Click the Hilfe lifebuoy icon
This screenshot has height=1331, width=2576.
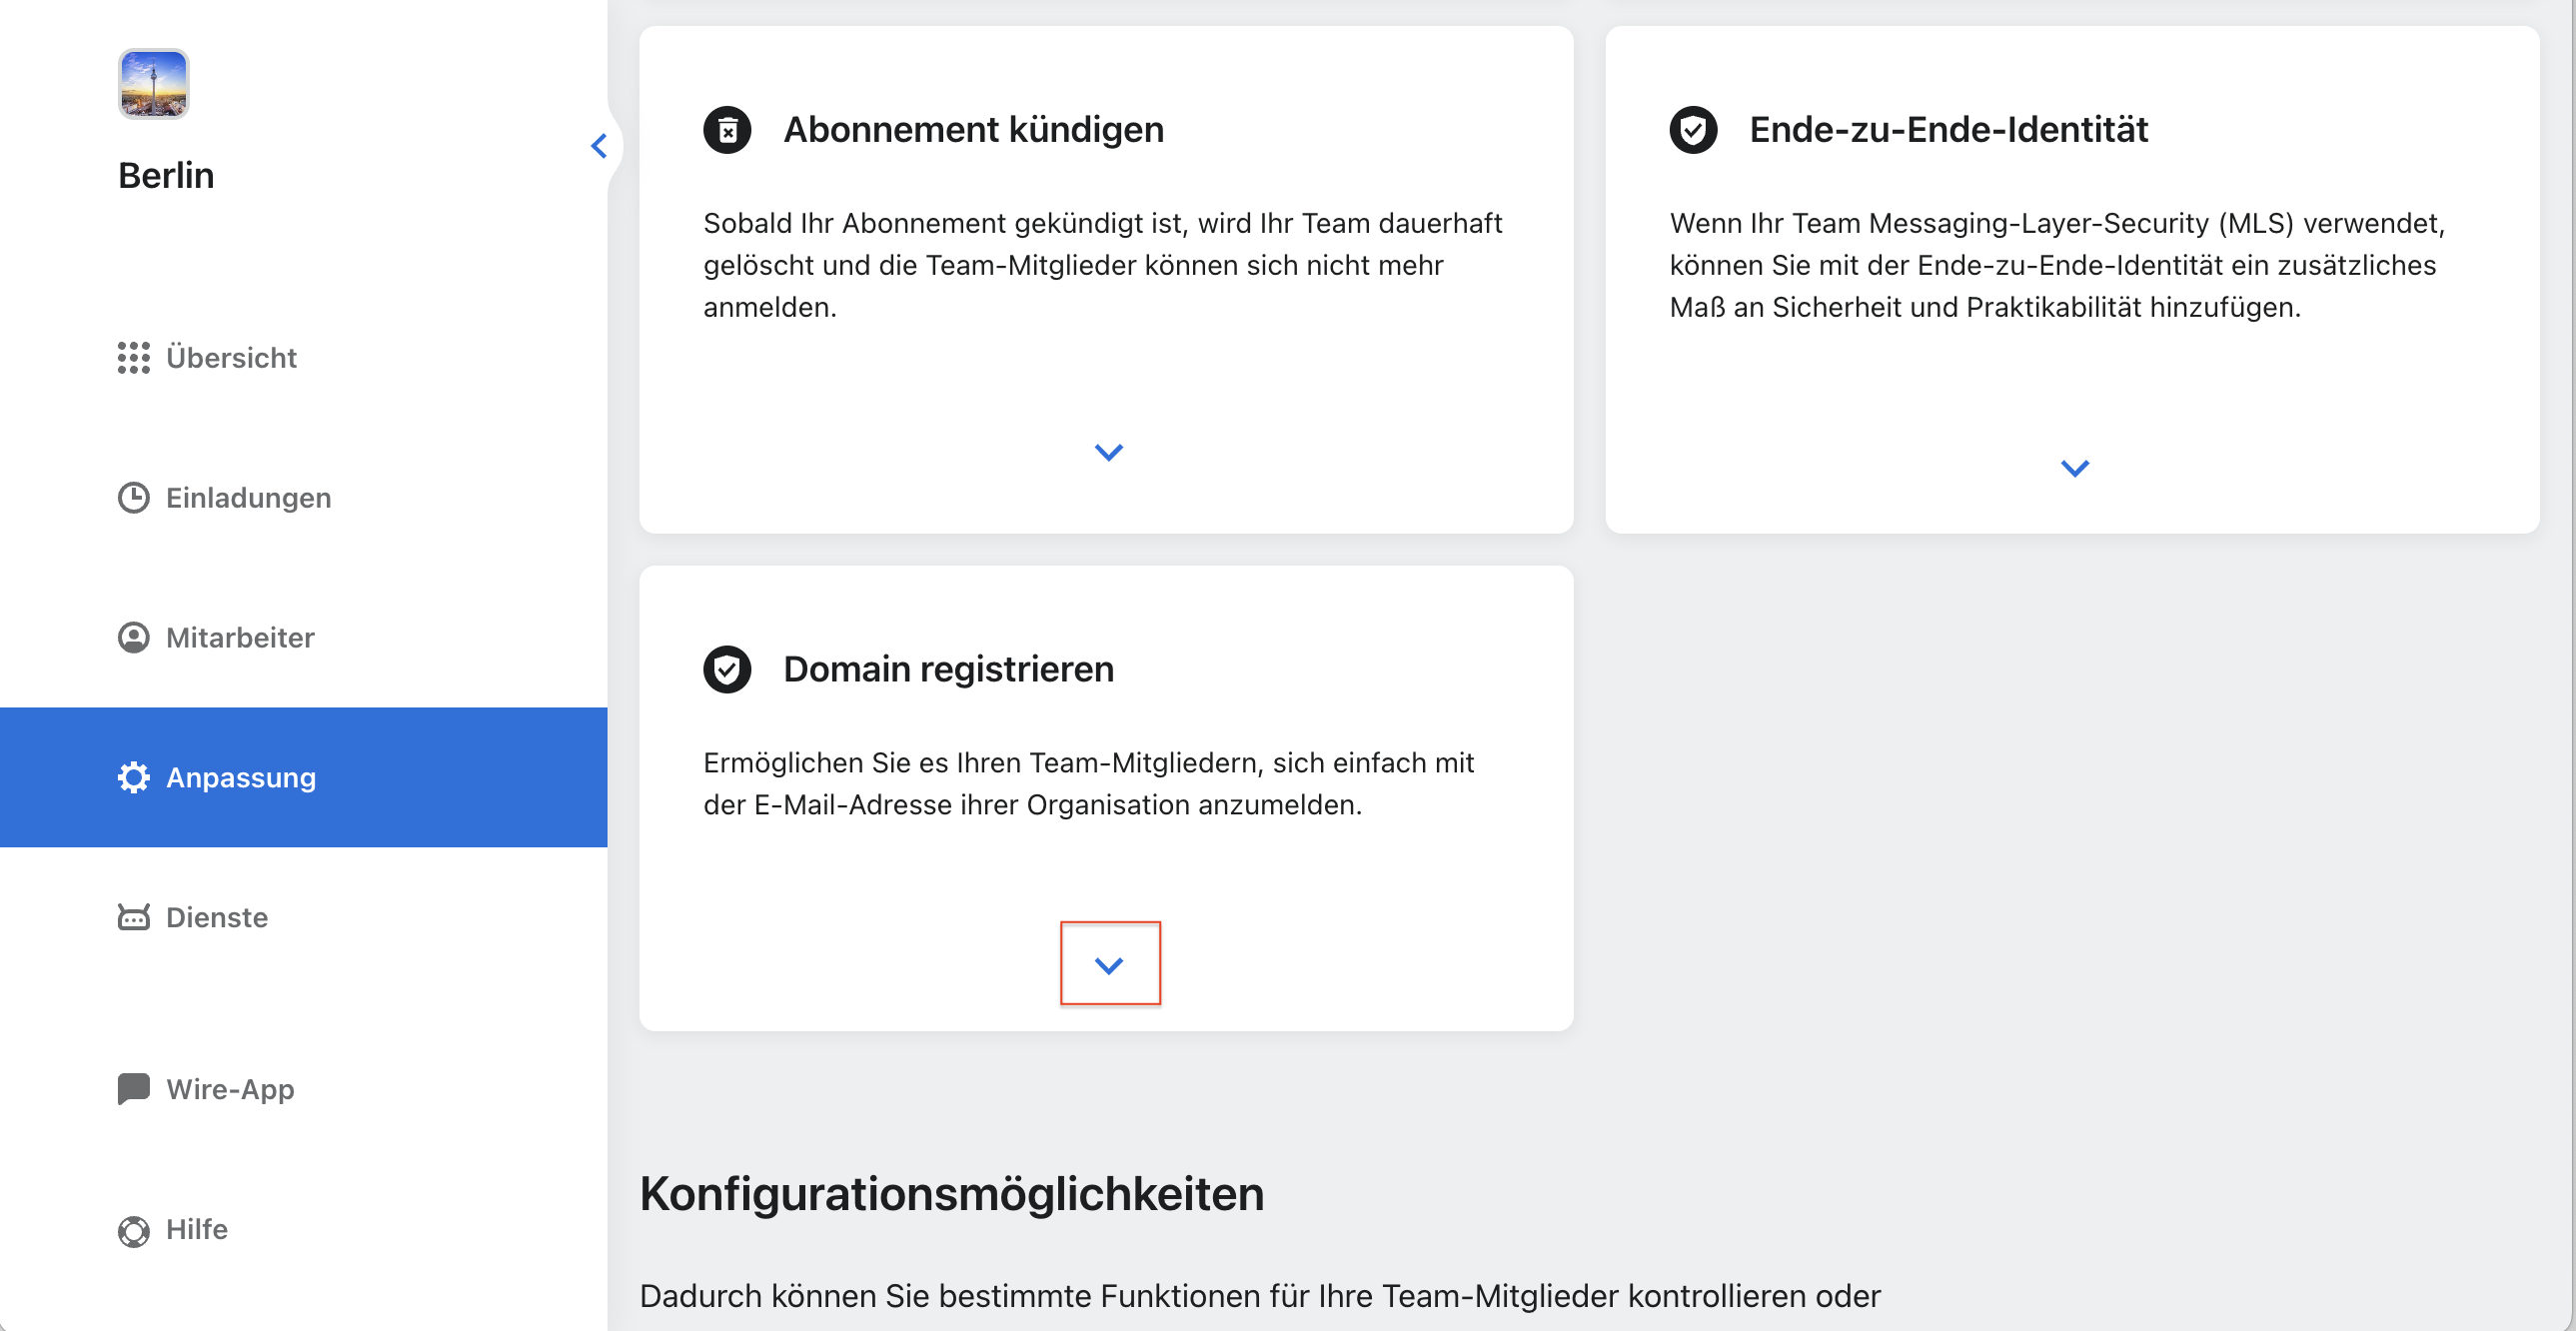pos(133,1230)
